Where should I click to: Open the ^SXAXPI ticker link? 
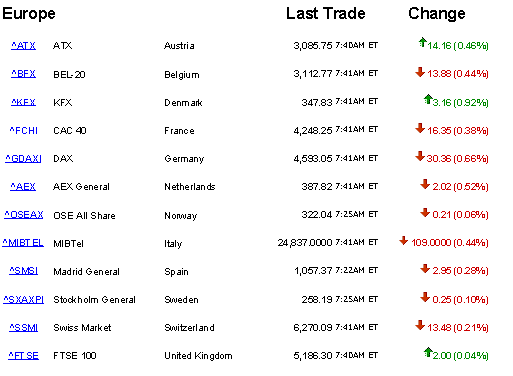[23, 299]
